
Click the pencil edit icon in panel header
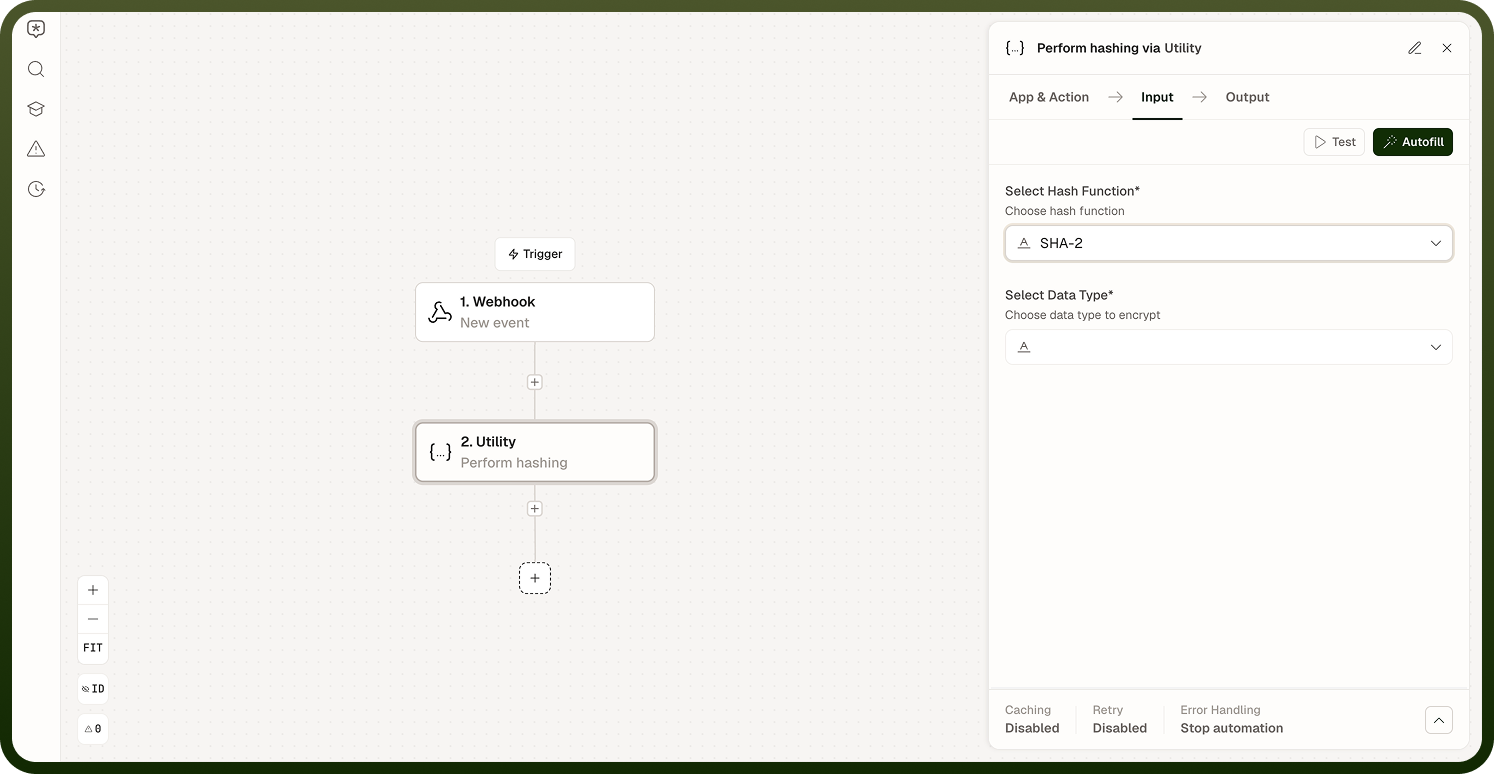pyautogui.click(x=1415, y=48)
